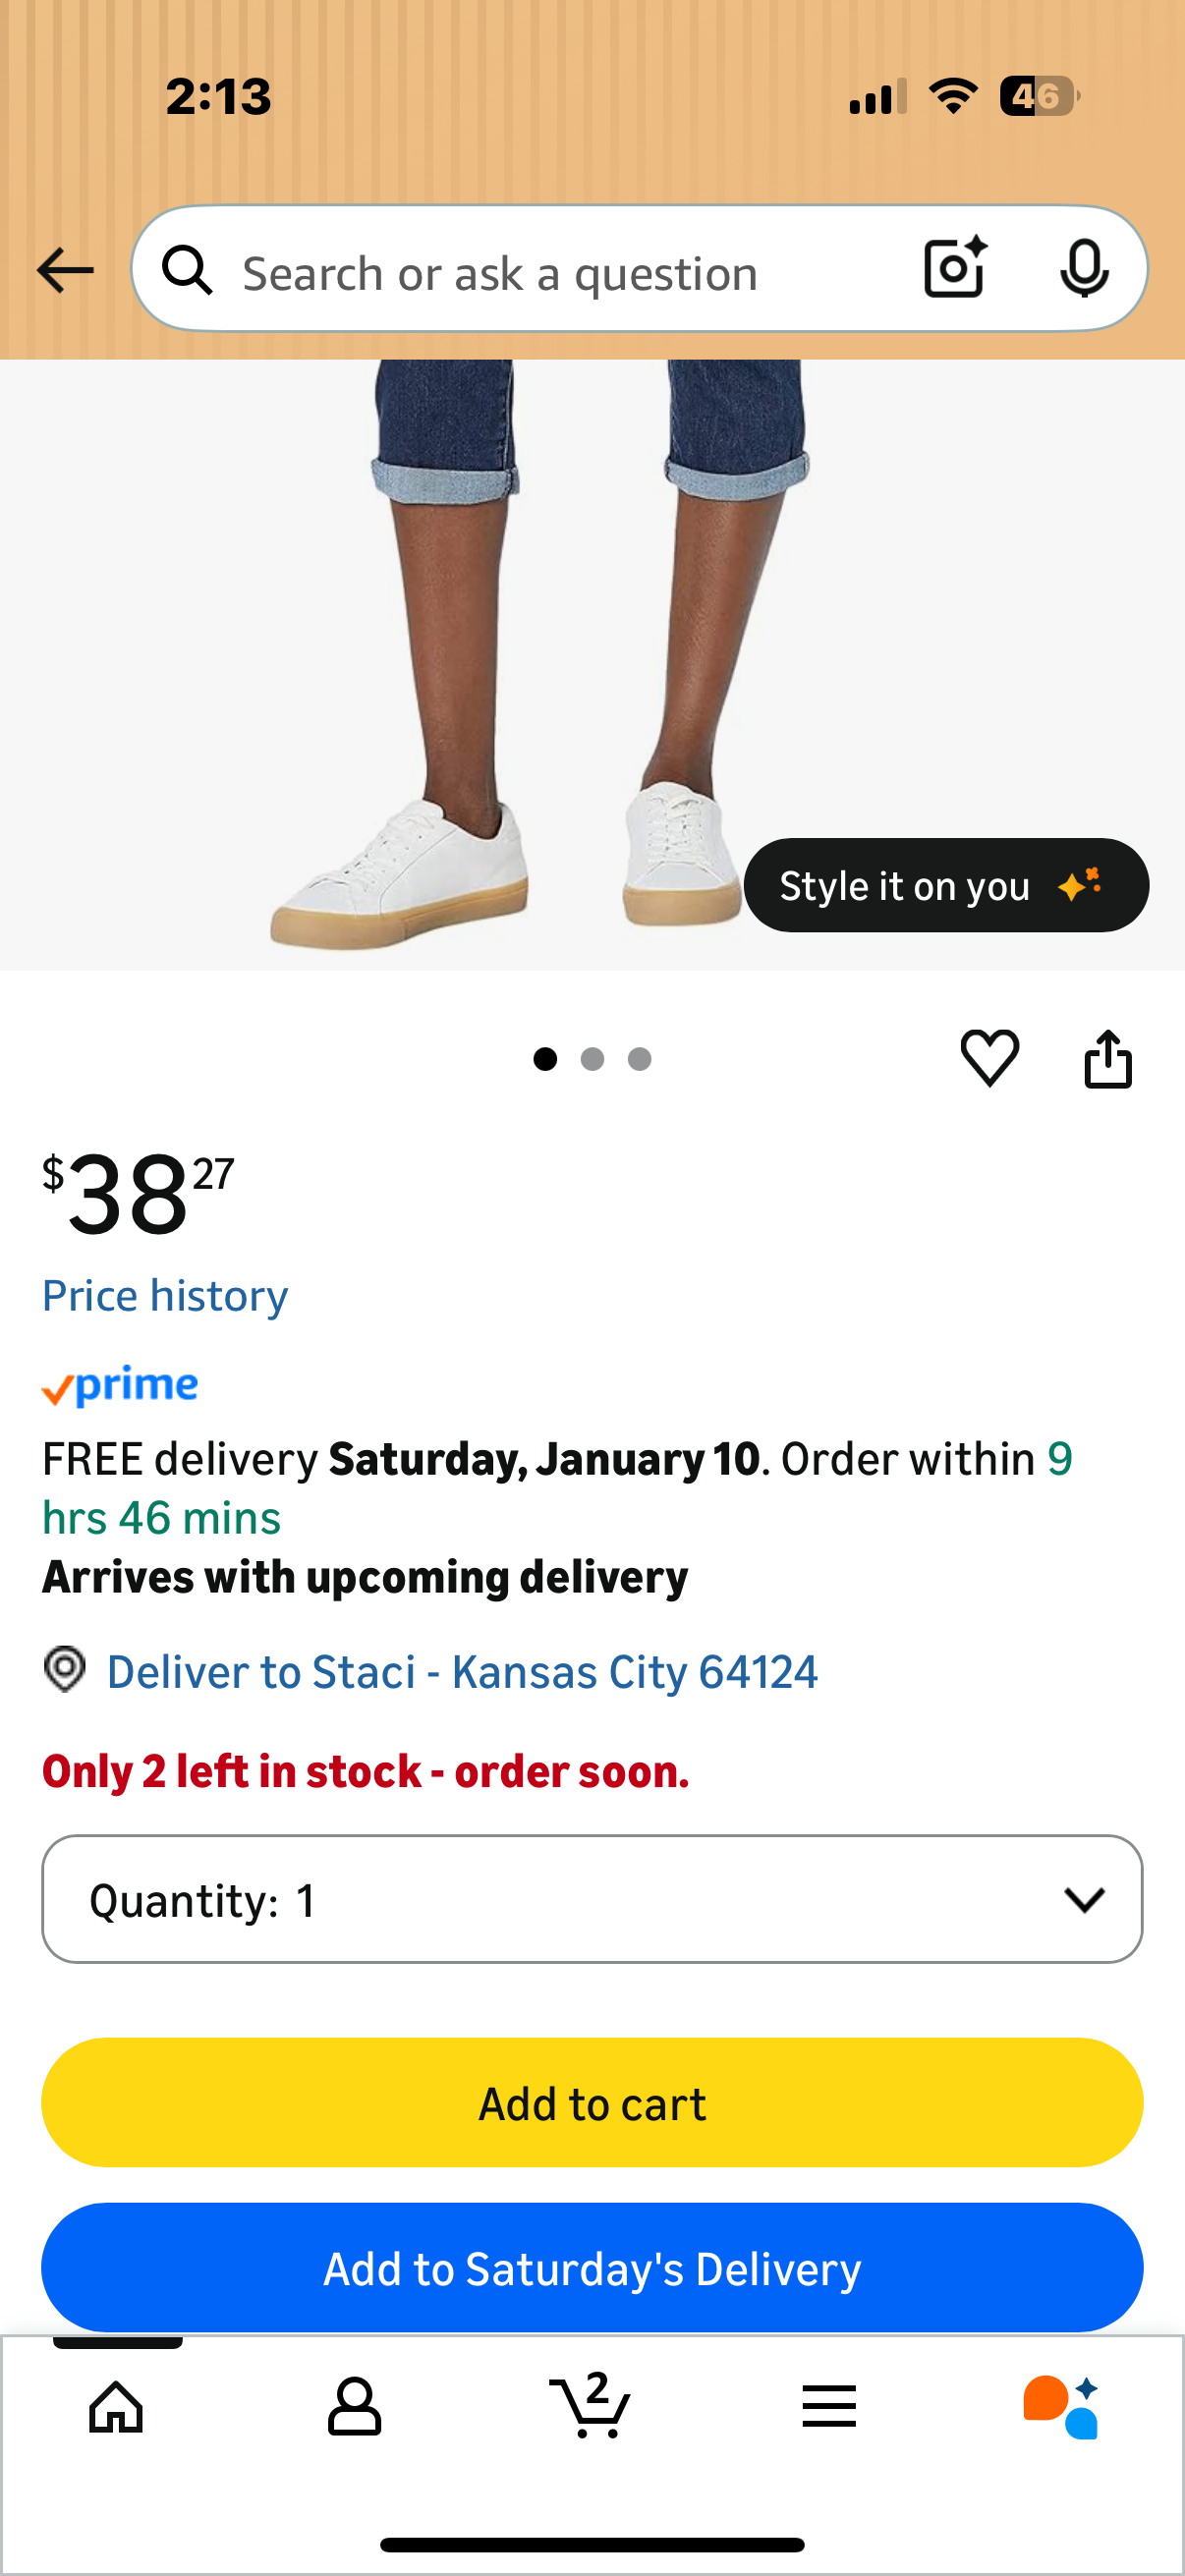Viewport: 1185px width, 2576px height.
Task: Jump to the third image dot
Action: (640, 1059)
